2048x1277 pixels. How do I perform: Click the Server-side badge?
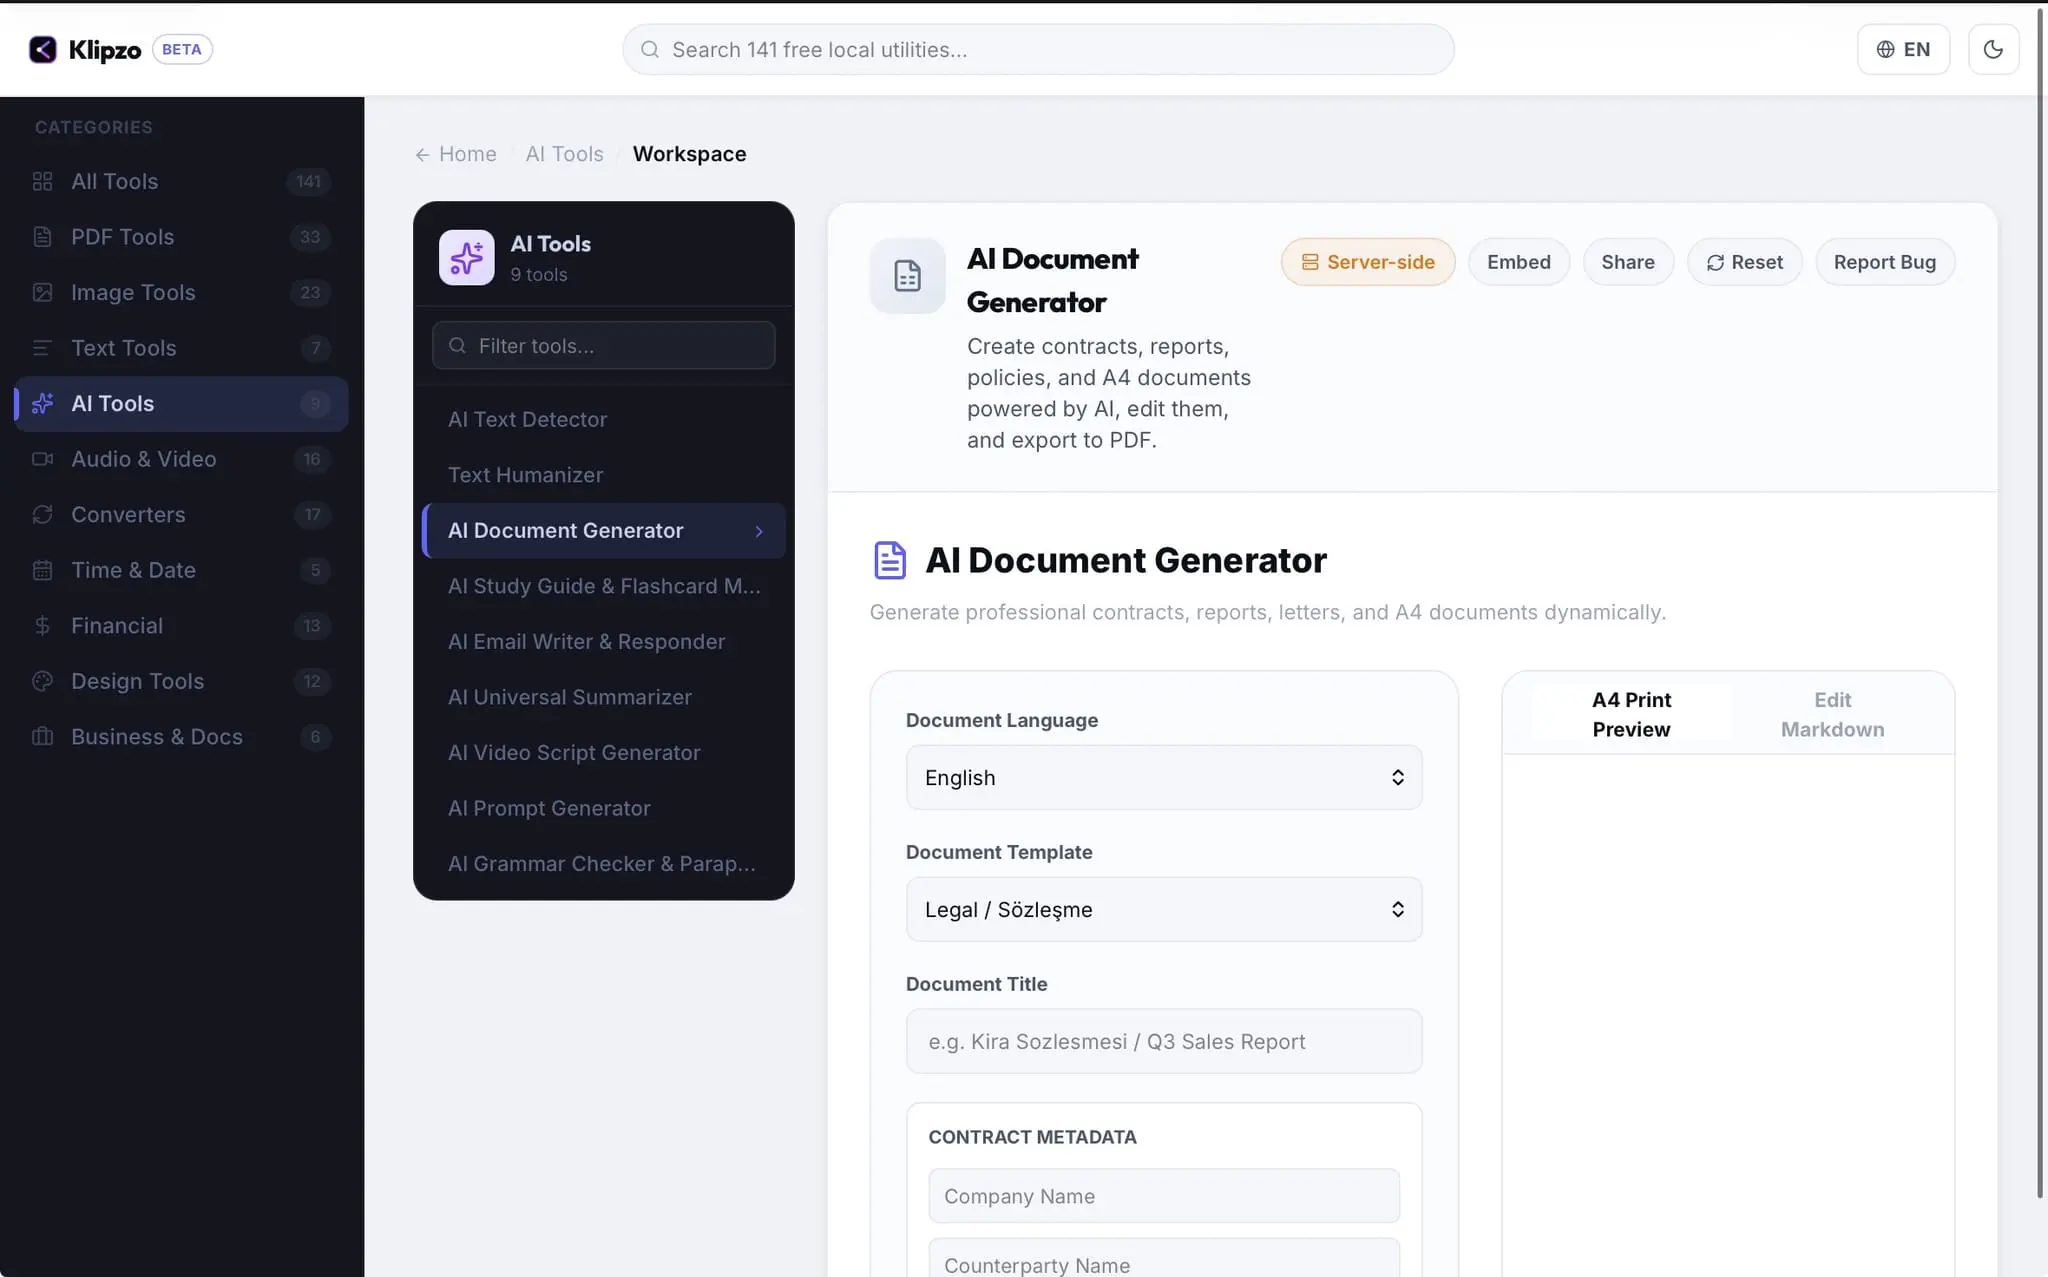coord(1368,262)
